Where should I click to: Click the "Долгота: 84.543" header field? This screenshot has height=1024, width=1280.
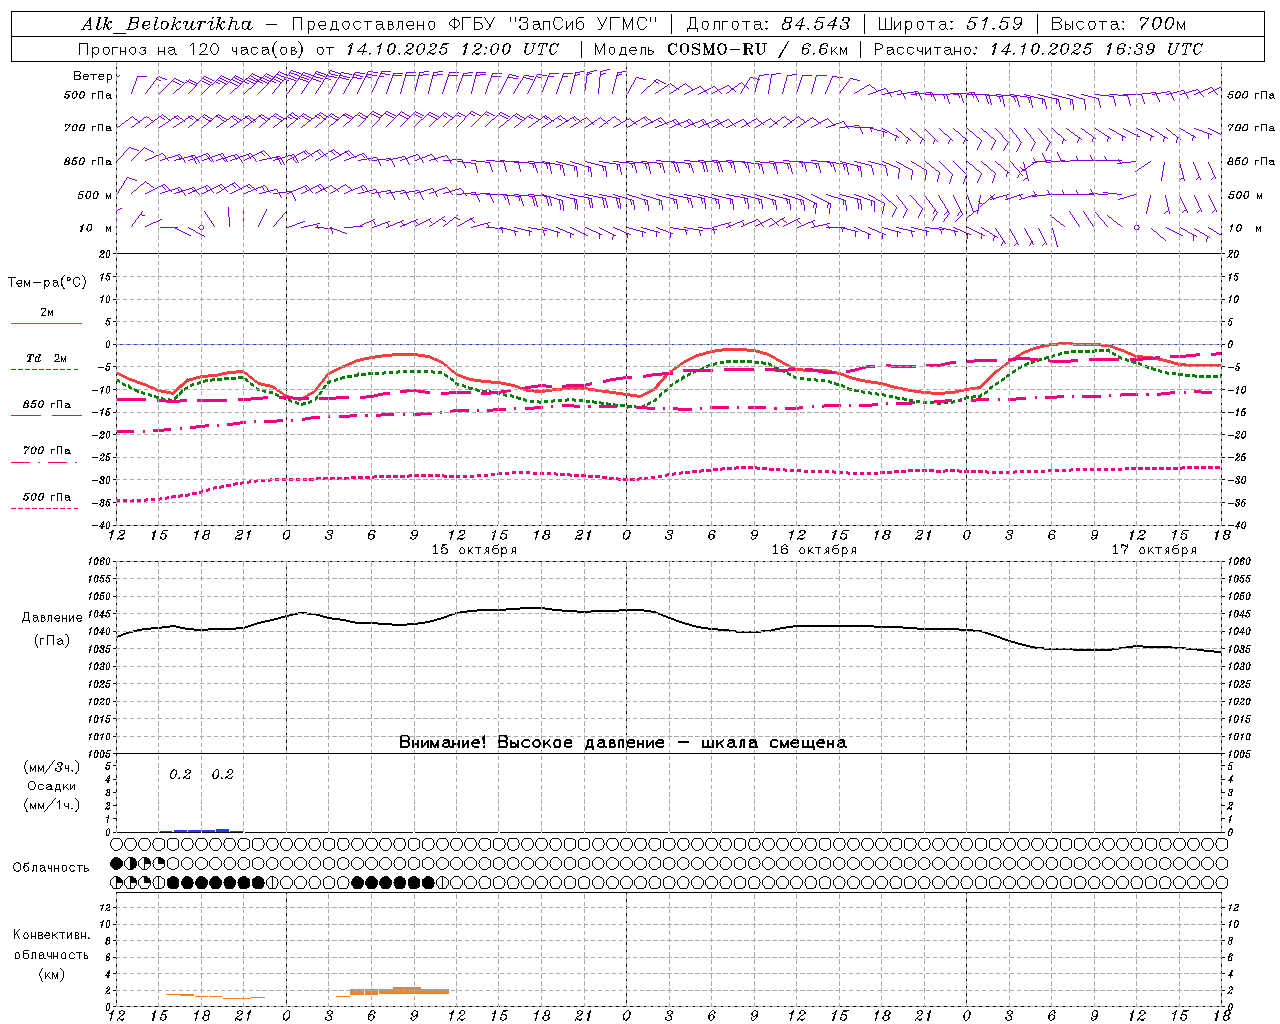768,24
